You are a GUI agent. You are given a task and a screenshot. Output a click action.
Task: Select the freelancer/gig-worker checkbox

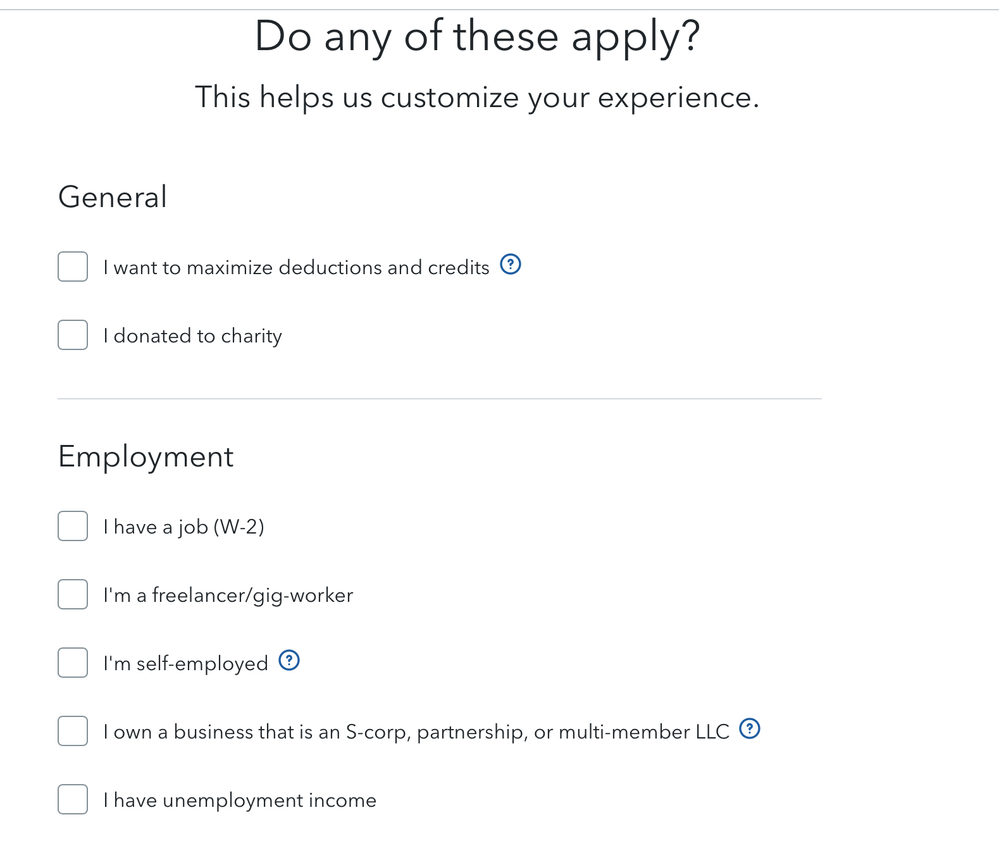pos(73,594)
